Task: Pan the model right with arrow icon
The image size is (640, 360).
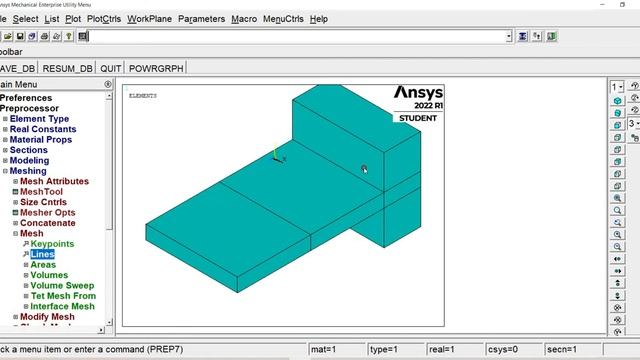Action: coord(617,271)
